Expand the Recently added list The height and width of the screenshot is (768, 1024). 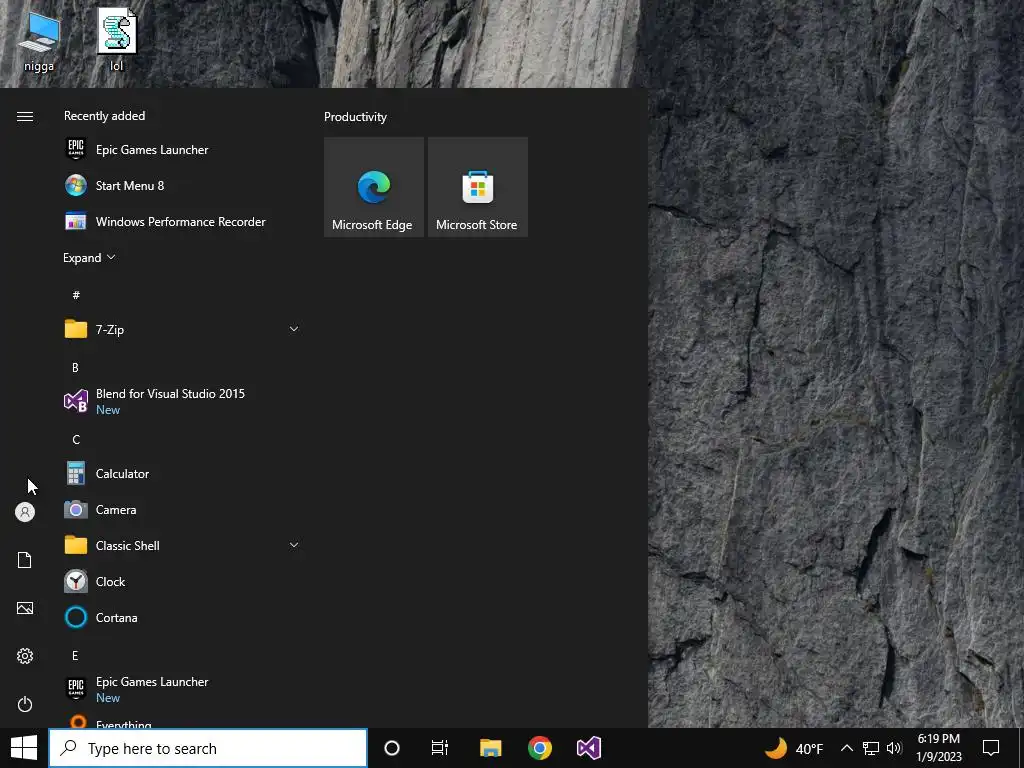coord(89,258)
